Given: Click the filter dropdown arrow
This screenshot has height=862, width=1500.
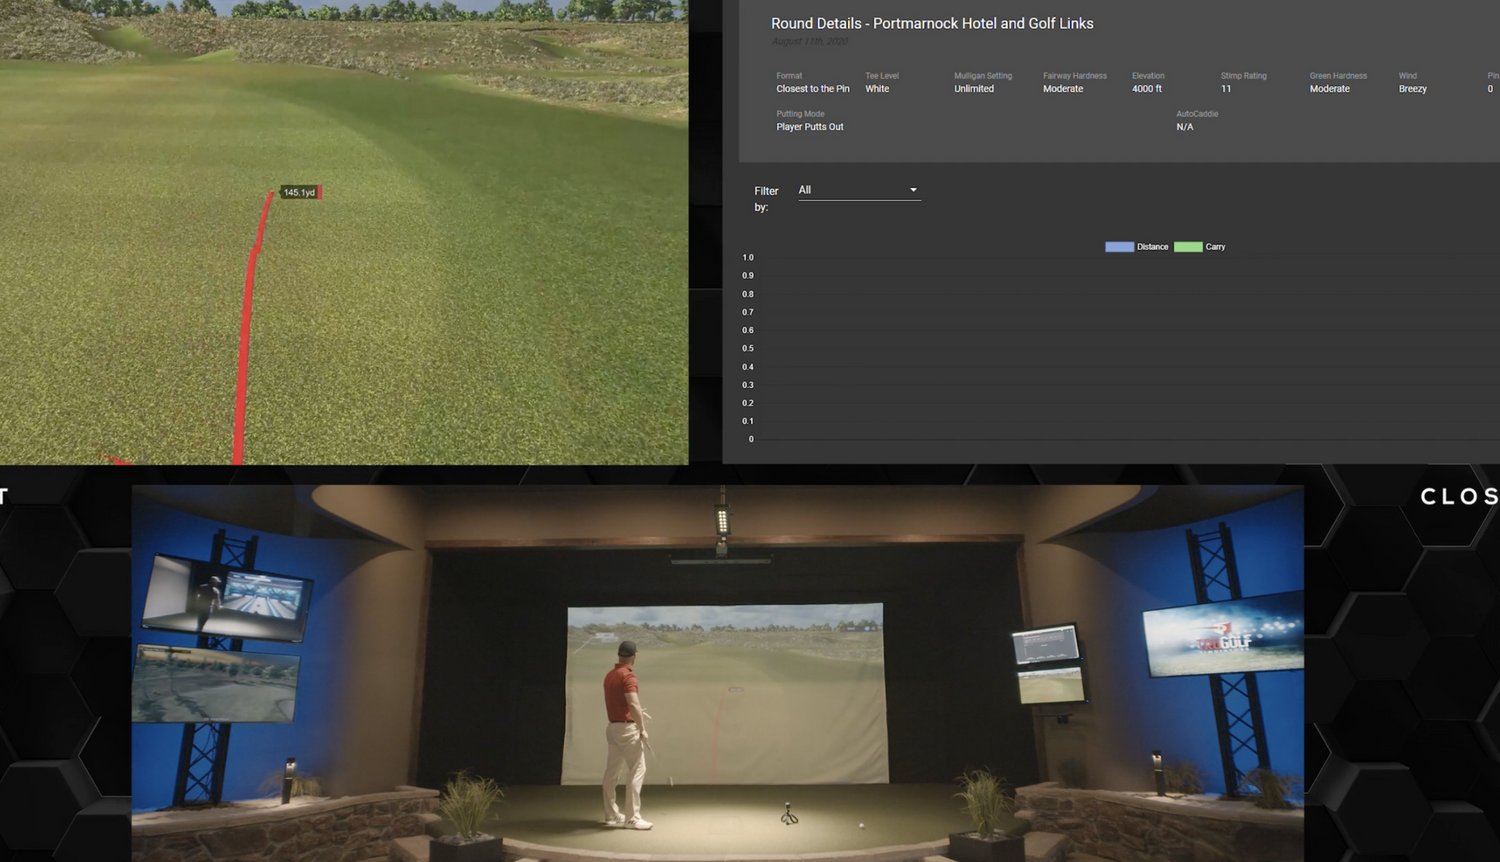Looking at the screenshot, I should 912,190.
